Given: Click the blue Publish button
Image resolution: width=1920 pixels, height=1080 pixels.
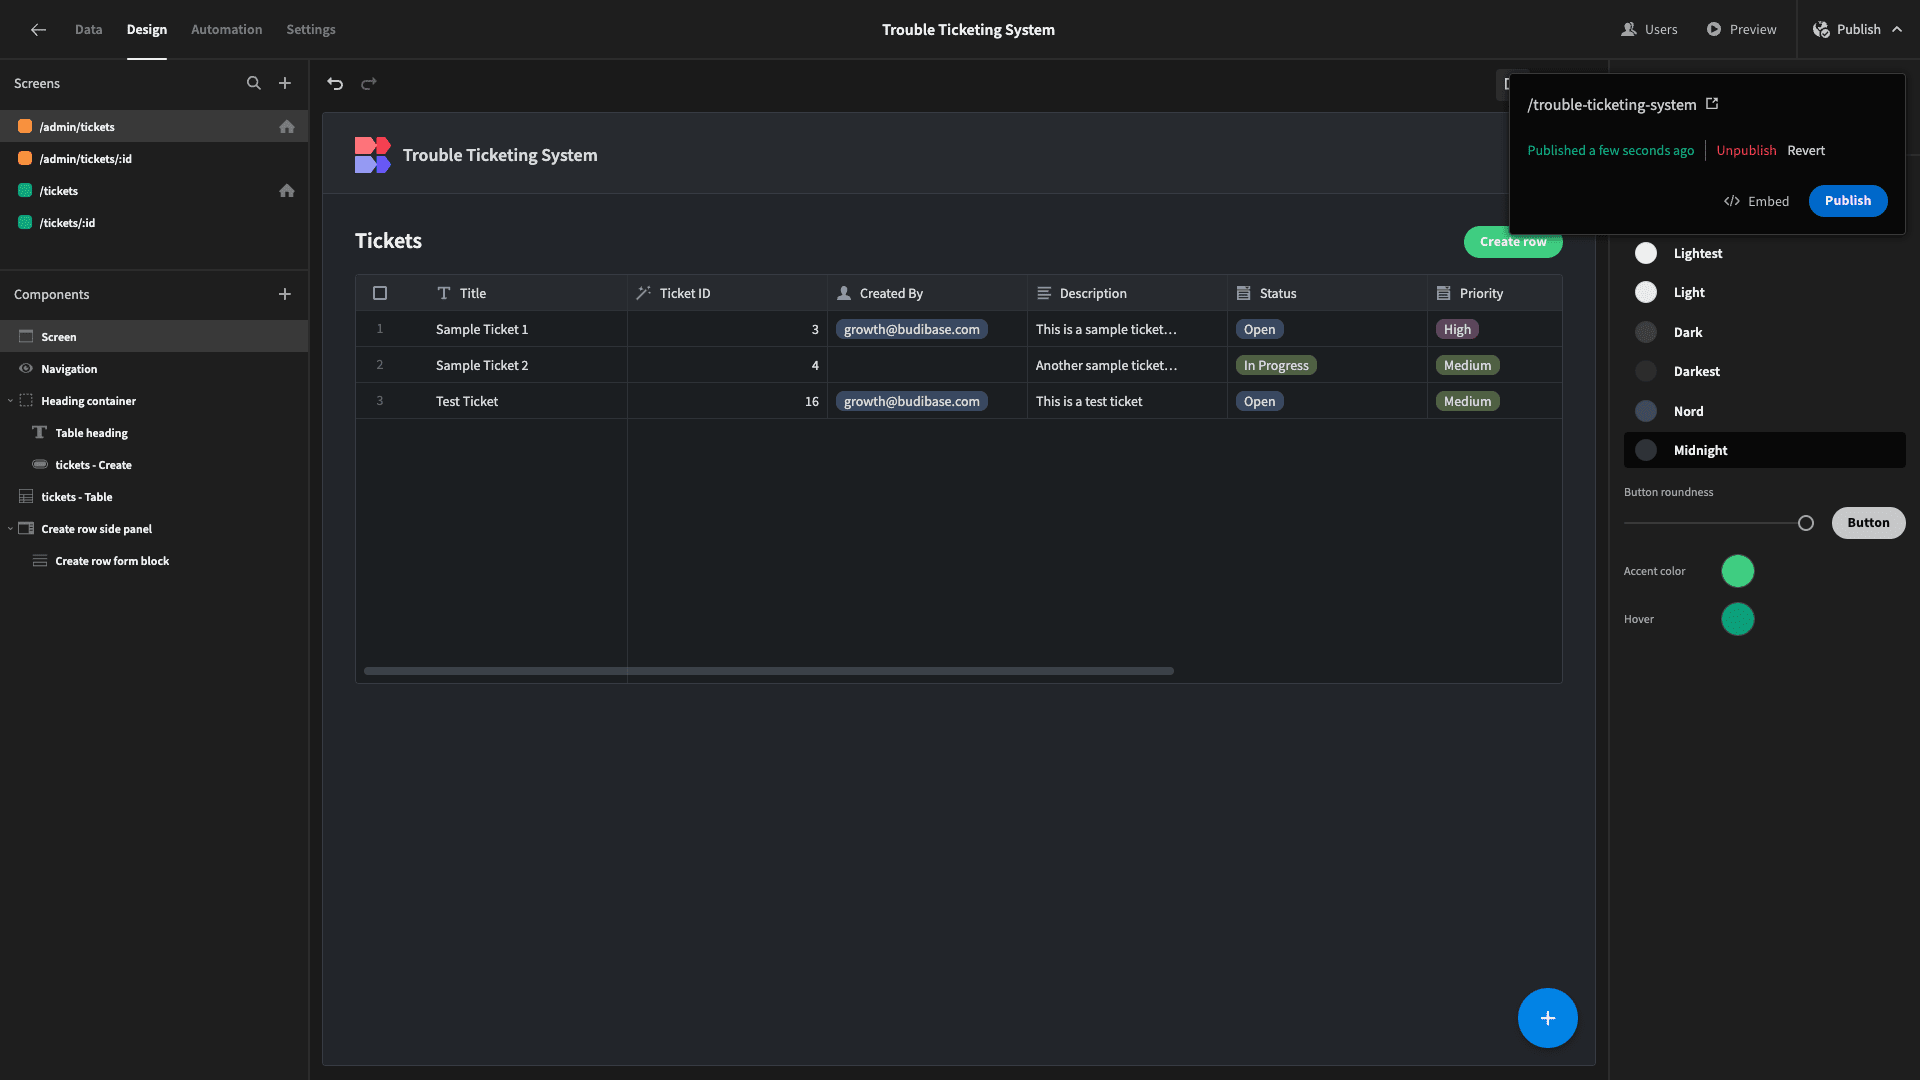Looking at the screenshot, I should (x=1847, y=201).
